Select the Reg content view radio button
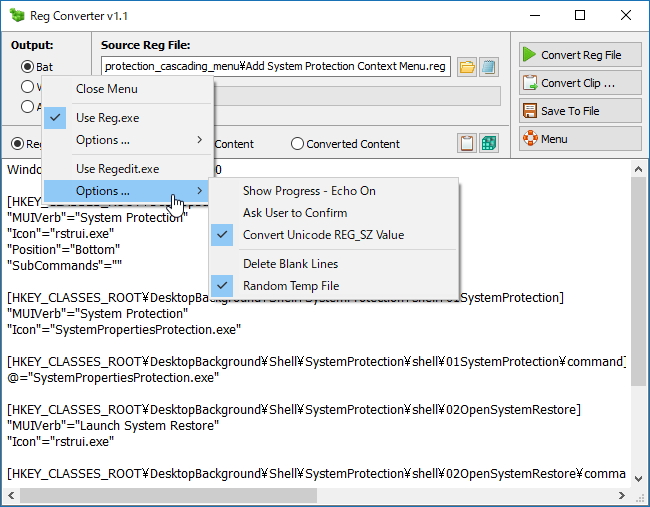650x507 pixels. click(17, 143)
